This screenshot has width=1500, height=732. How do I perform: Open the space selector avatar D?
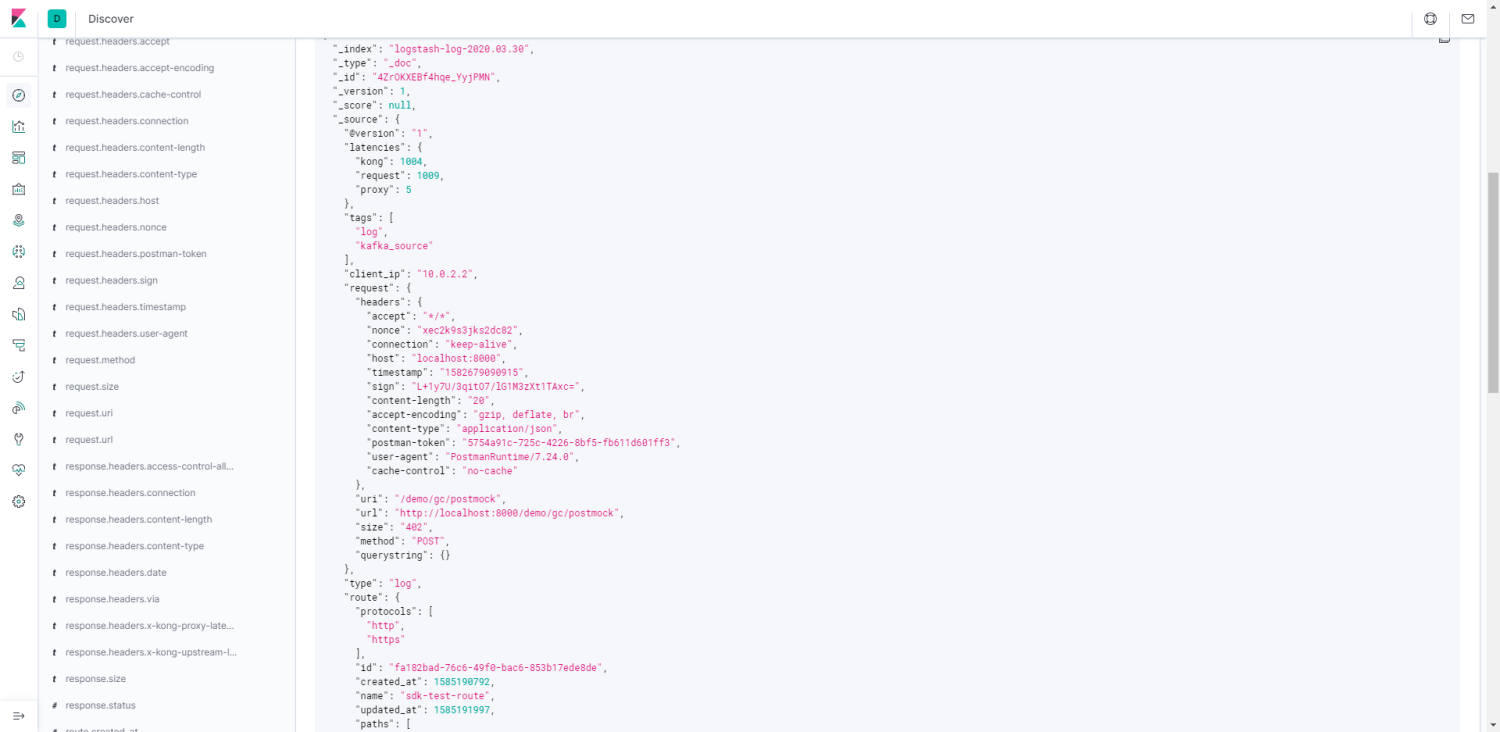click(57, 19)
